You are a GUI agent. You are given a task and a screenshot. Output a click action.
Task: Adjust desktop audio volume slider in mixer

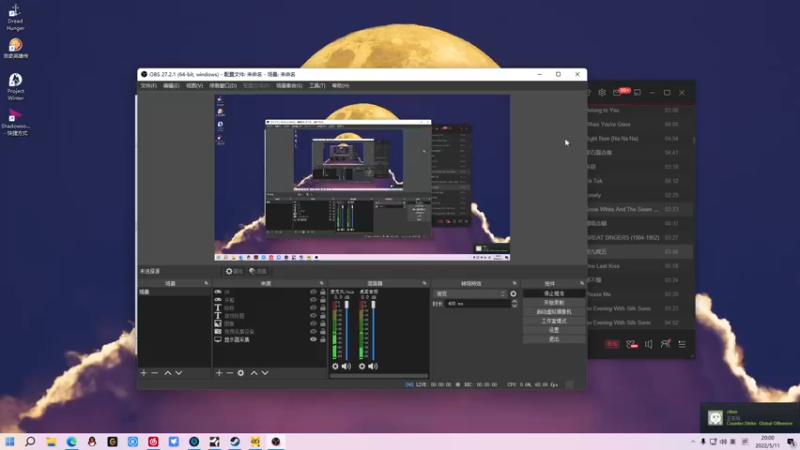[373, 330]
